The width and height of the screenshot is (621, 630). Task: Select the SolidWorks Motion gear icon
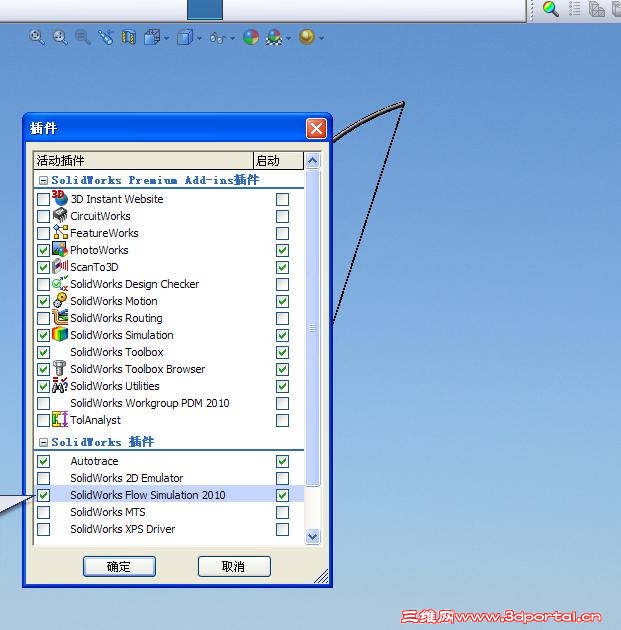pos(60,300)
